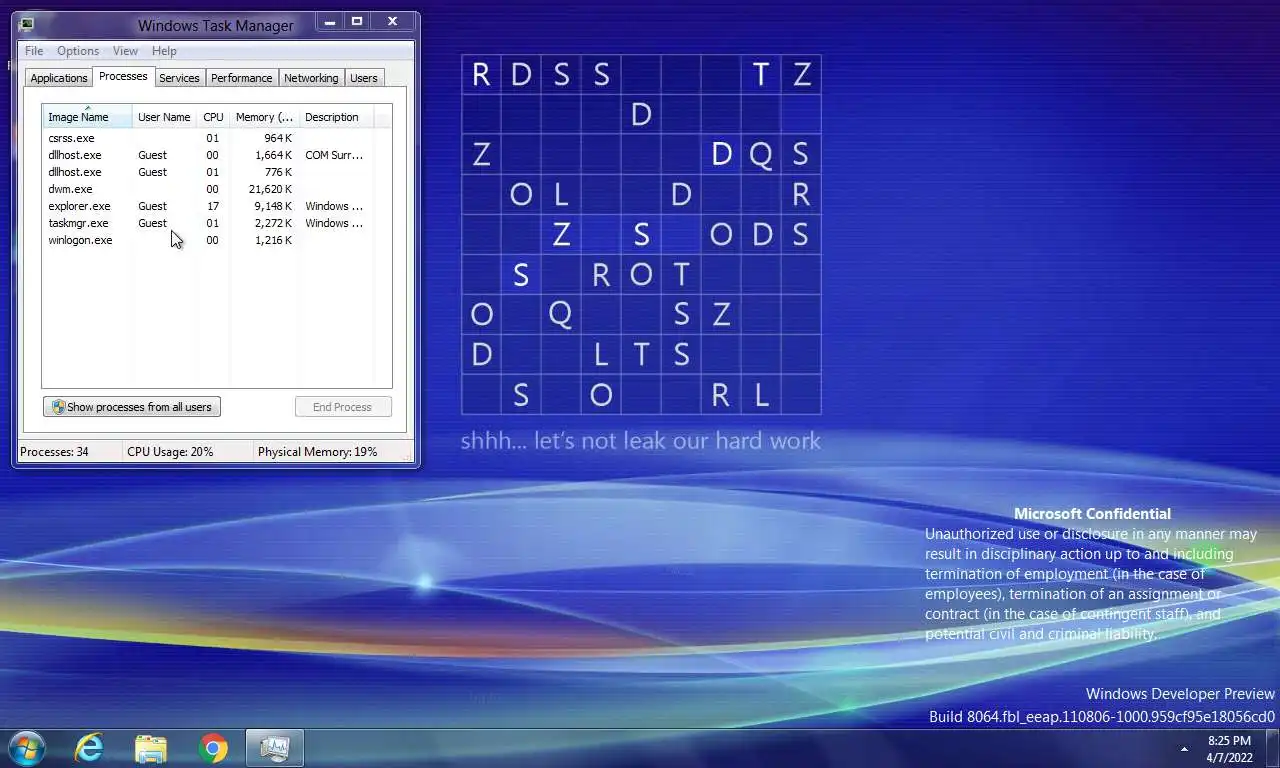The height and width of the screenshot is (768, 1280).
Task: Maximize the Task Manager window
Action: point(356,21)
